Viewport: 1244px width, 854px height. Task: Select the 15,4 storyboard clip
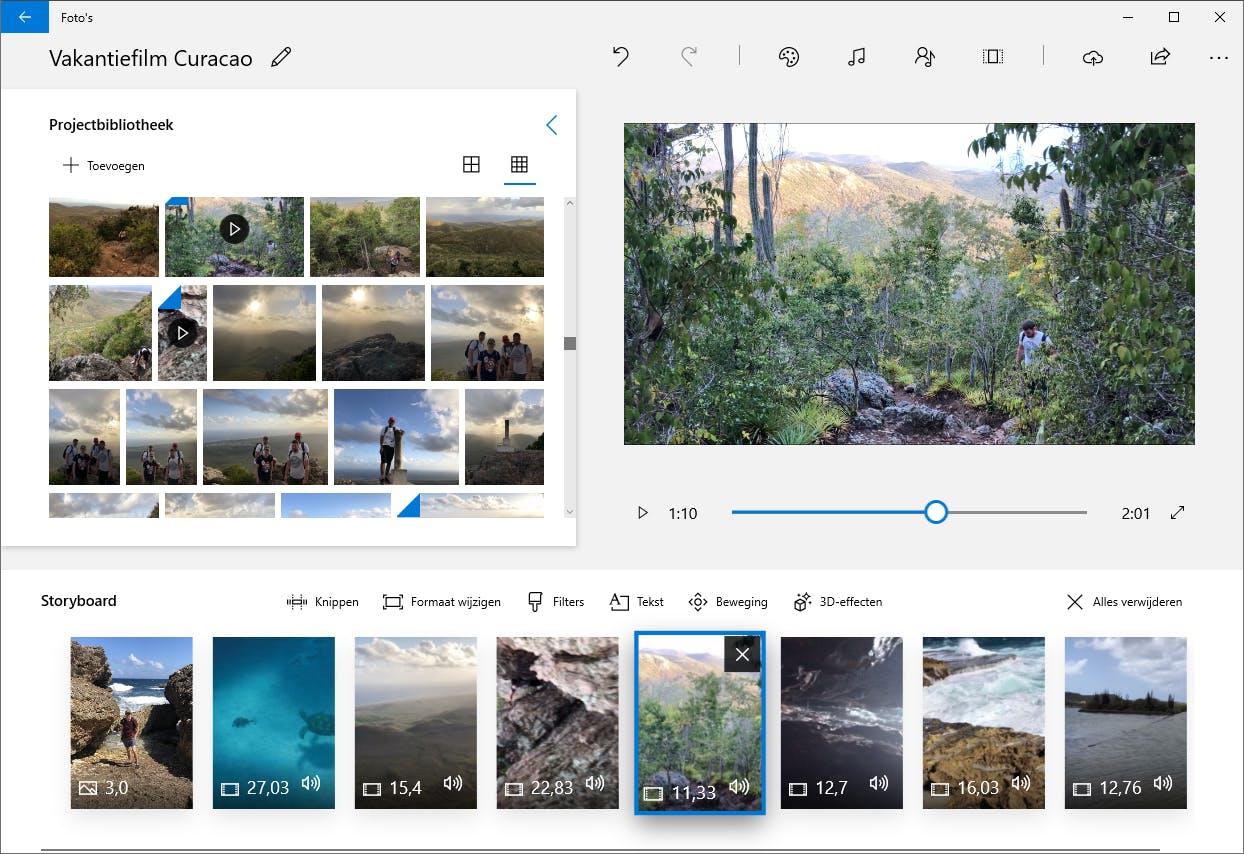click(x=416, y=723)
